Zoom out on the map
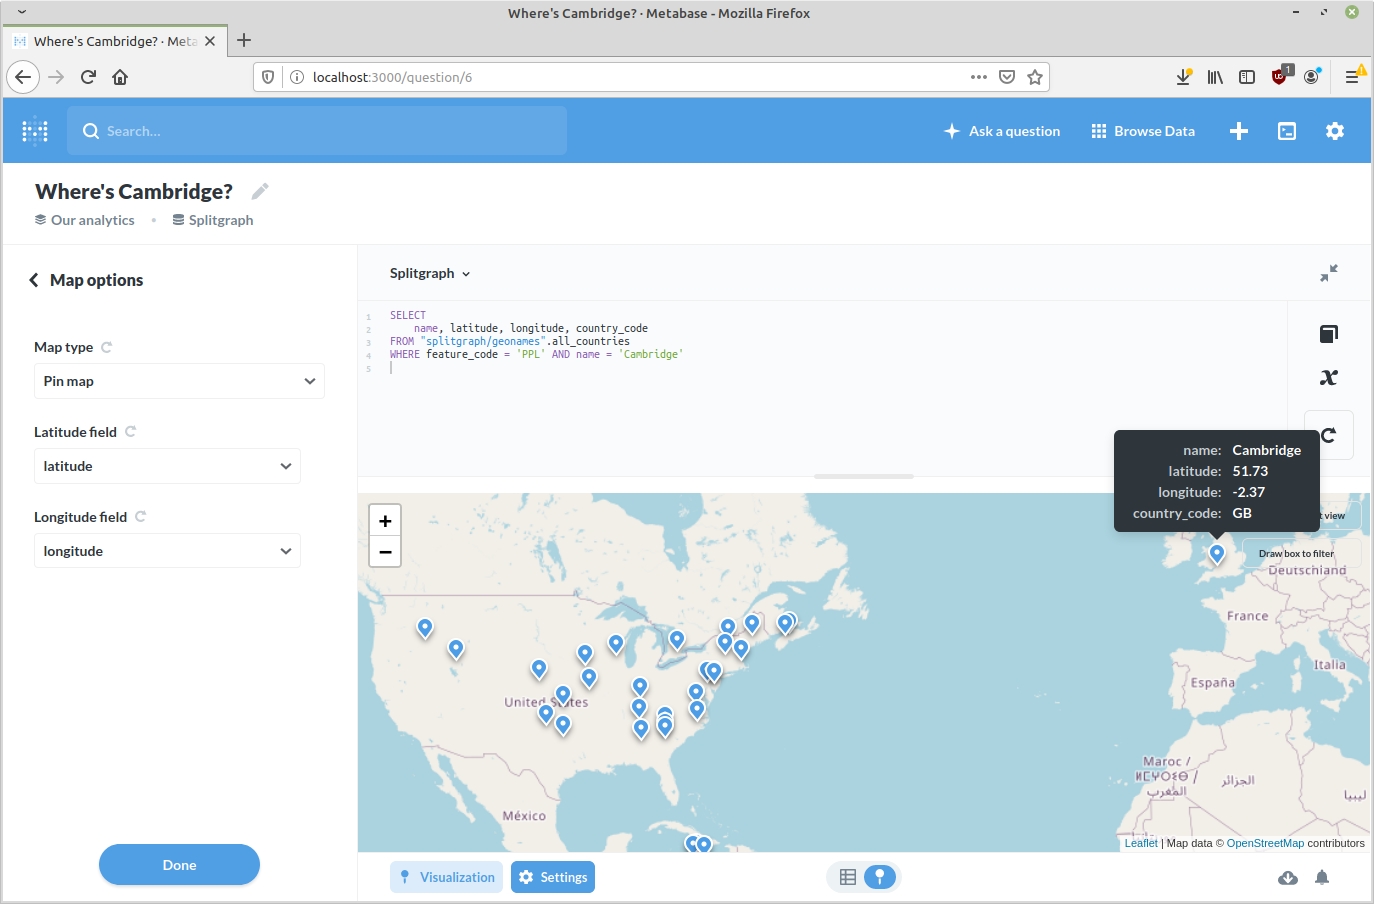 385,551
